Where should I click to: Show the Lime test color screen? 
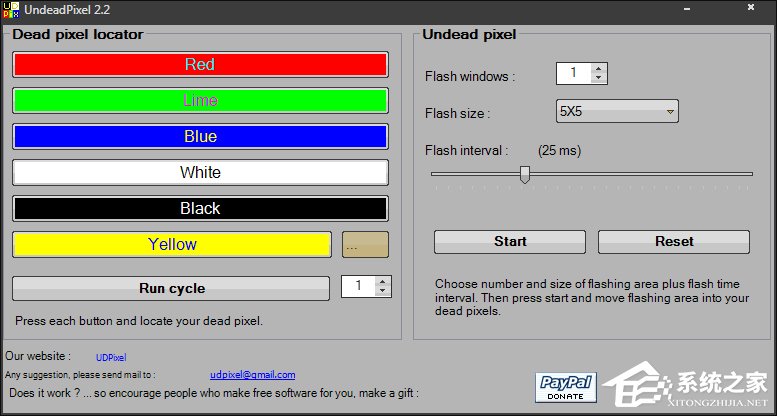pyautogui.click(x=200, y=101)
